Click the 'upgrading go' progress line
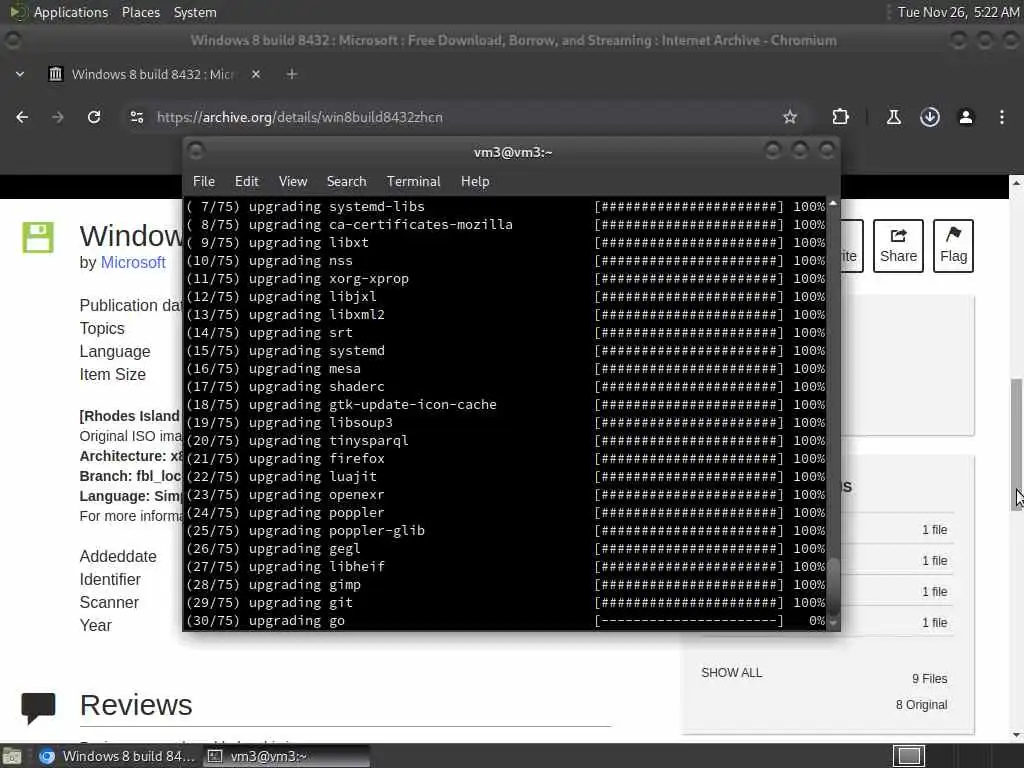The image size is (1024, 768). point(506,620)
